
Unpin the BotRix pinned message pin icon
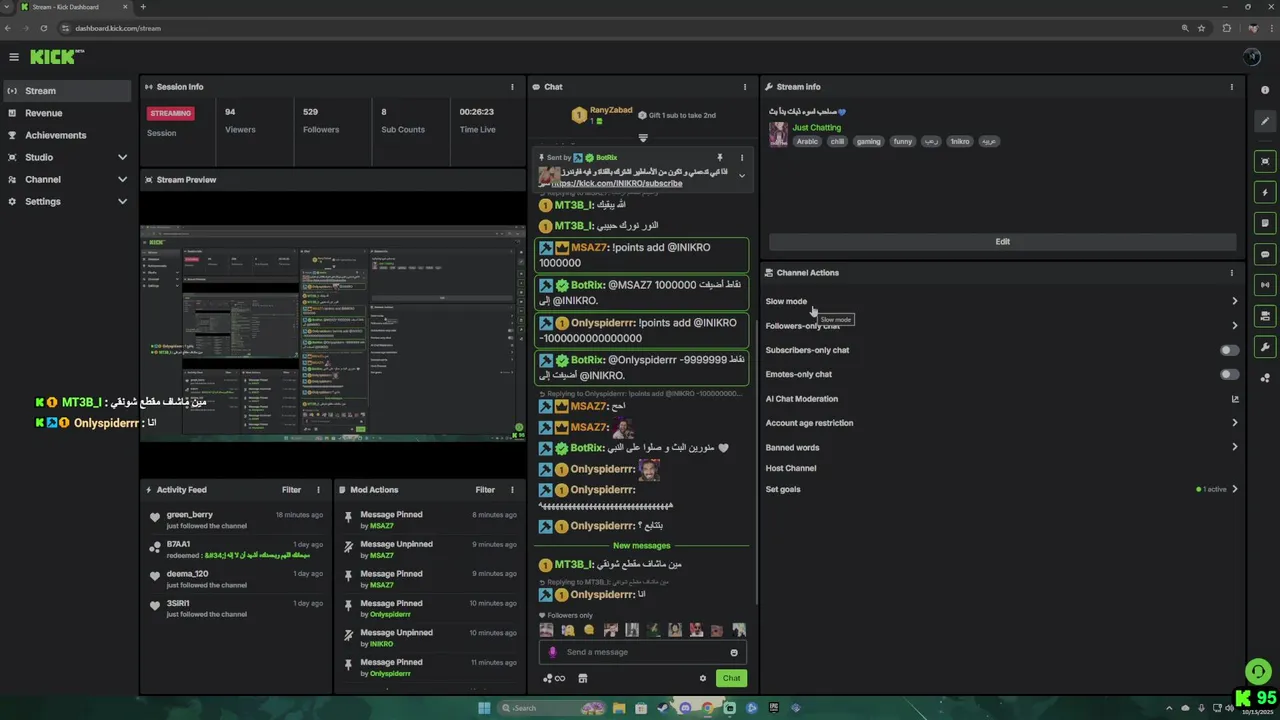(719, 158)
